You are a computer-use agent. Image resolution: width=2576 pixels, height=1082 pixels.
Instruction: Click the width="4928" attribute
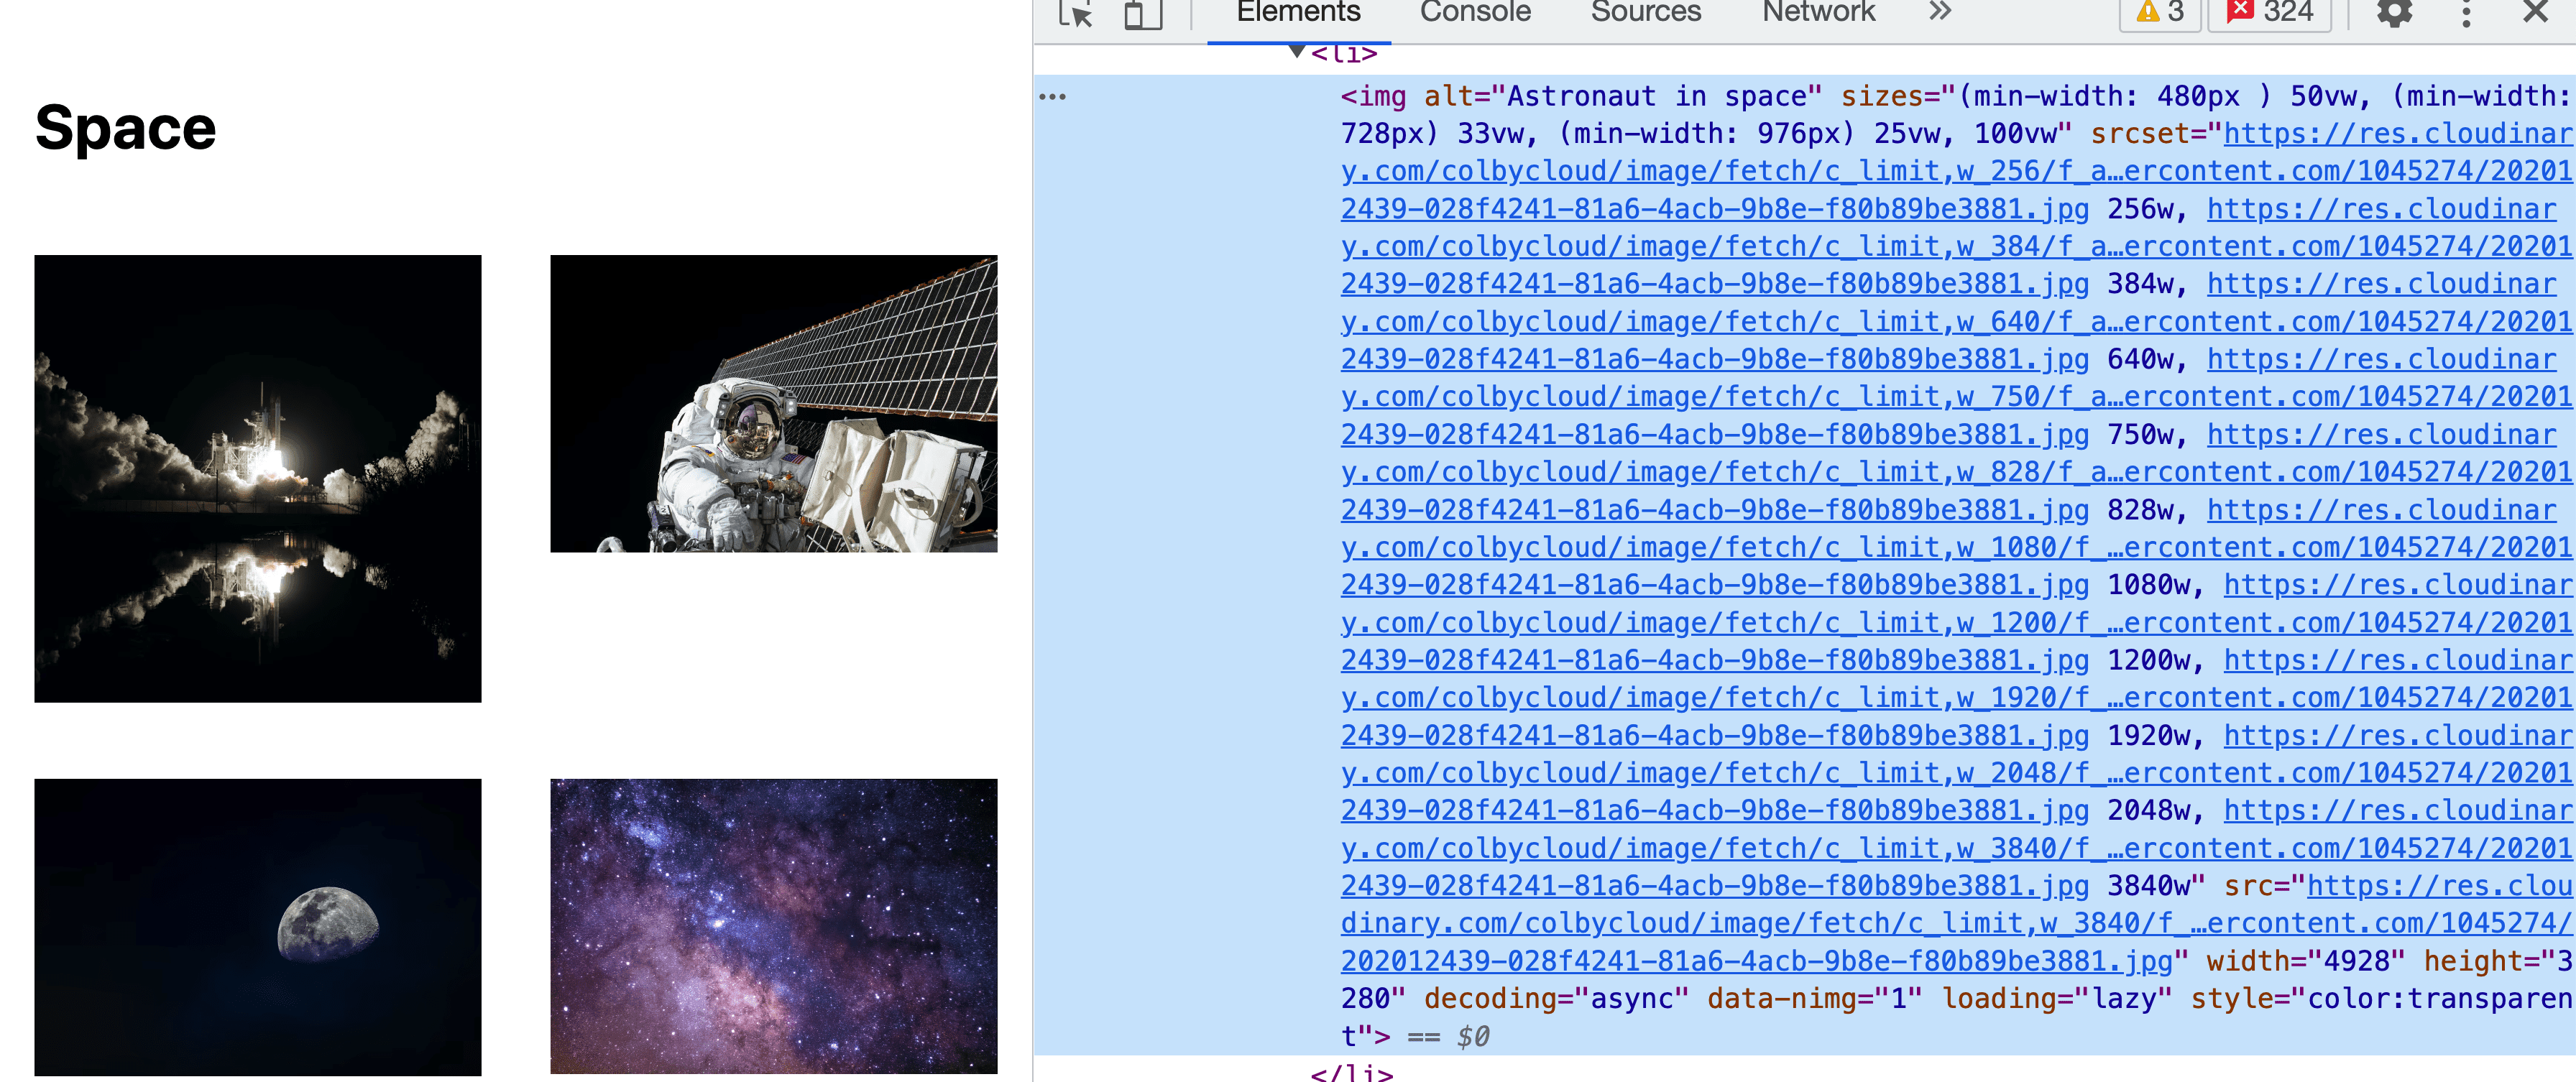pos(2305,961)
